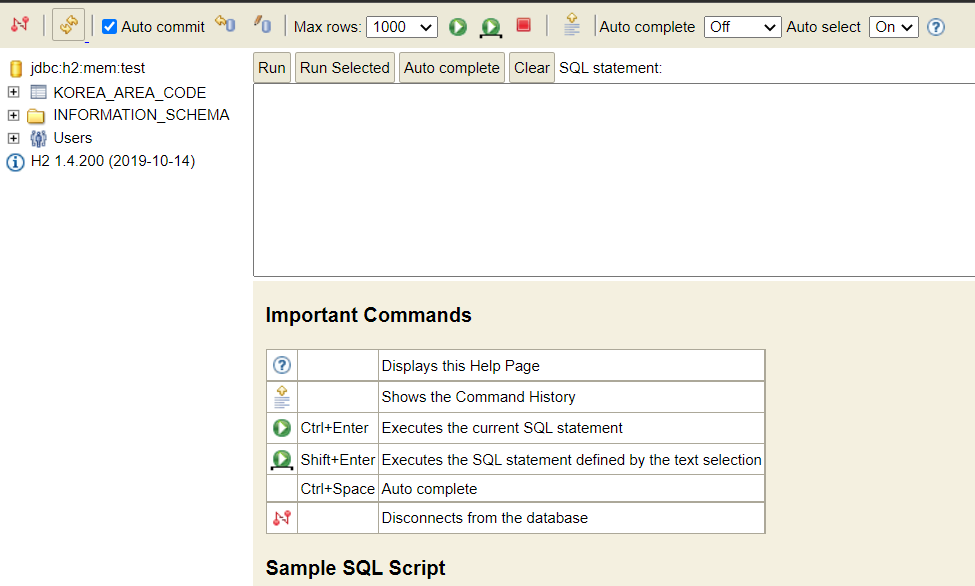The image size is (975, 586).
Task: Click the Run Selected button
Action: [344, 68]
